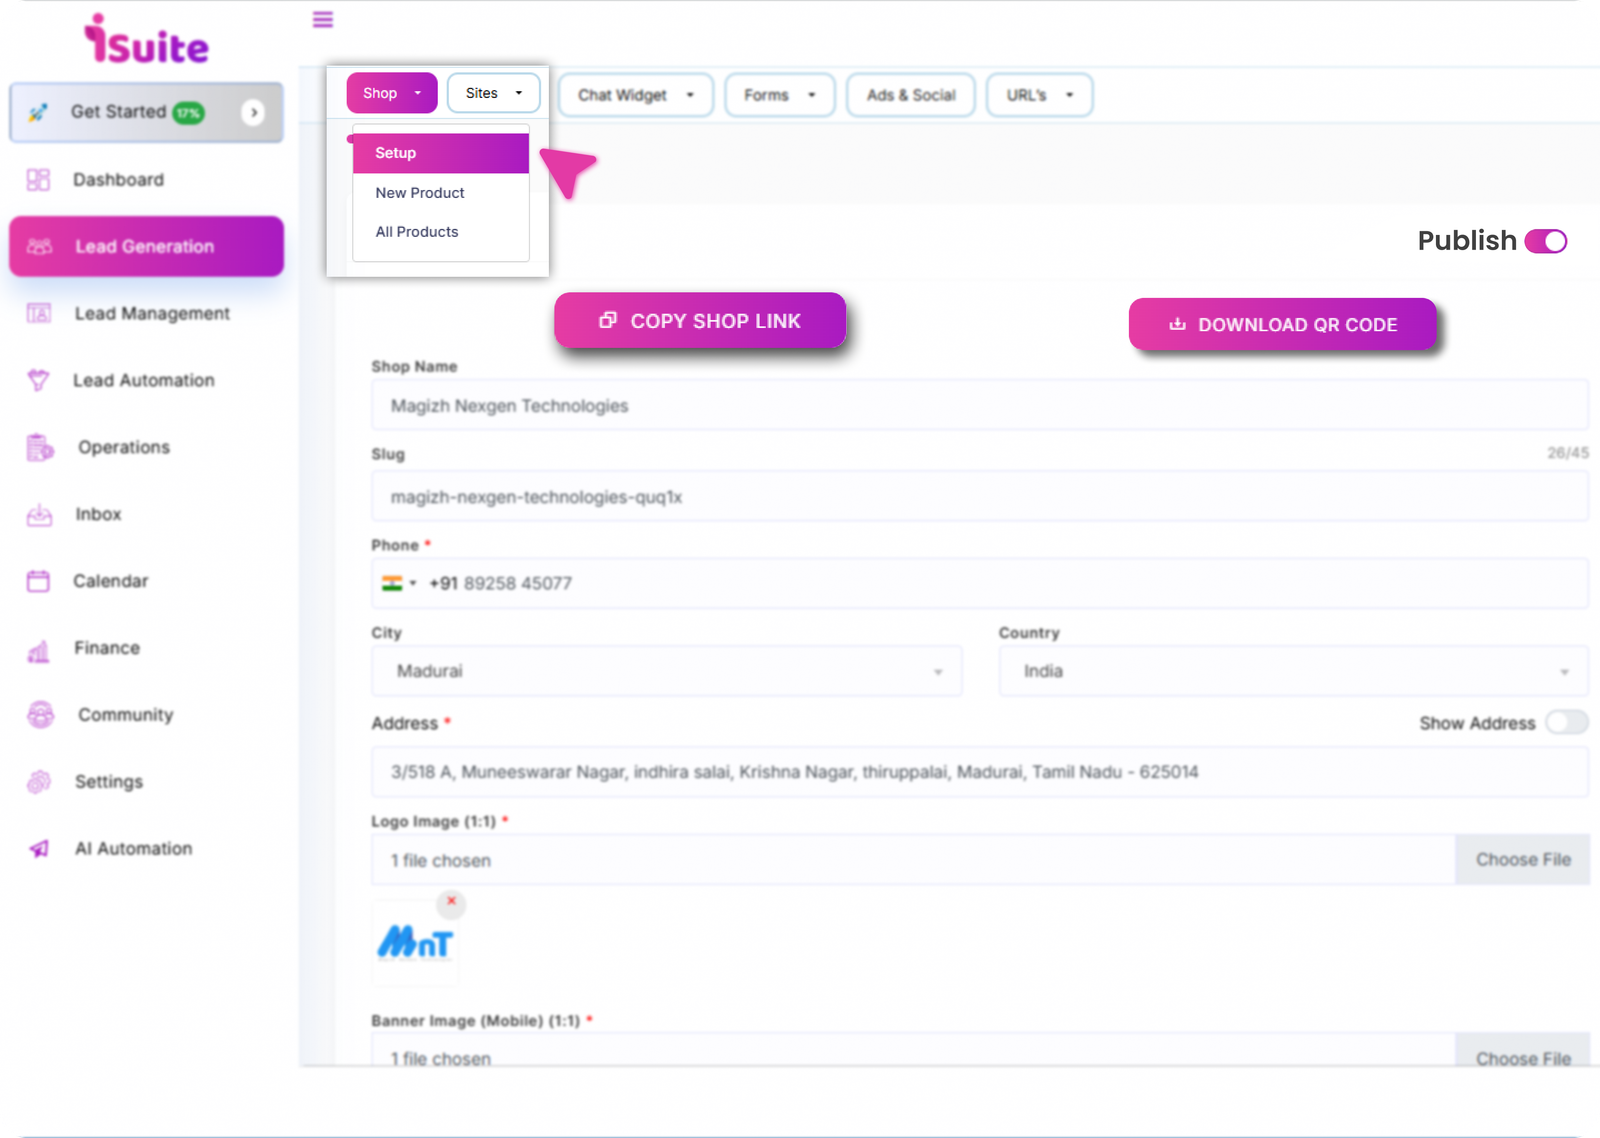Open AI Automation from the sidebar
Viewport: 1600px width, 1138px height.
(133, 848)
